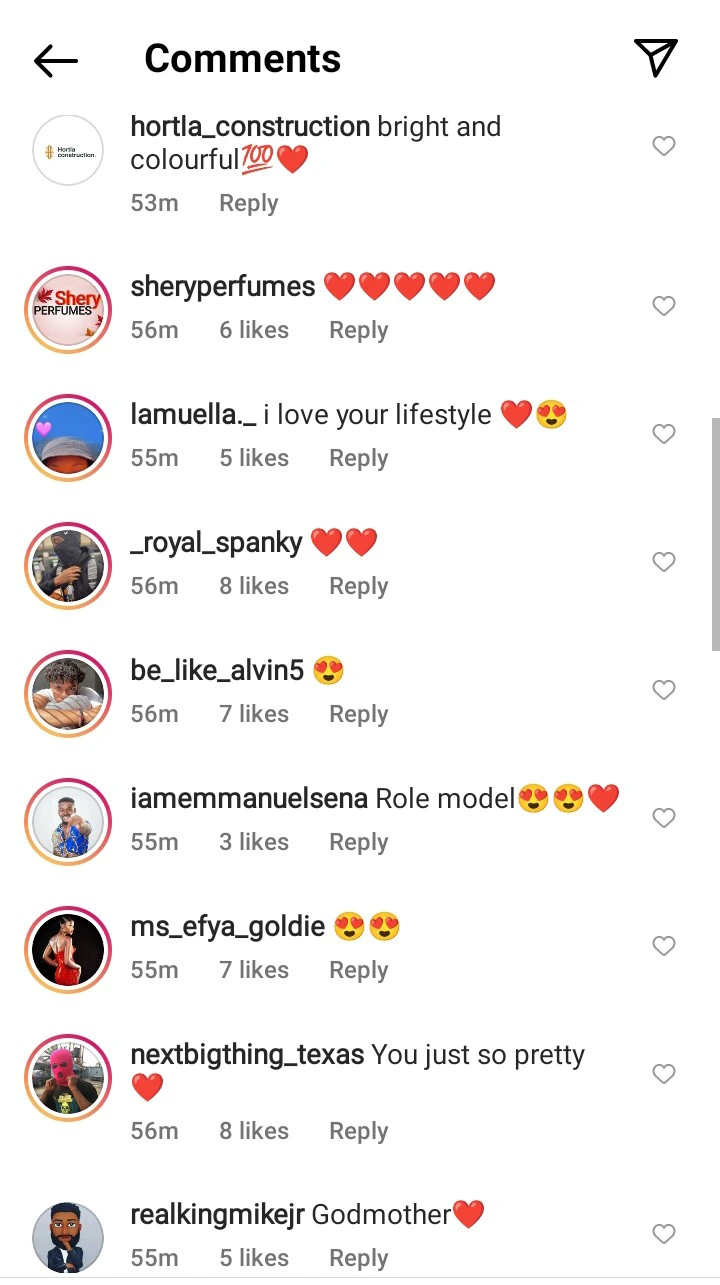
Task: Heart realkingmikejr's Godmother comment
Action: 664,1234
